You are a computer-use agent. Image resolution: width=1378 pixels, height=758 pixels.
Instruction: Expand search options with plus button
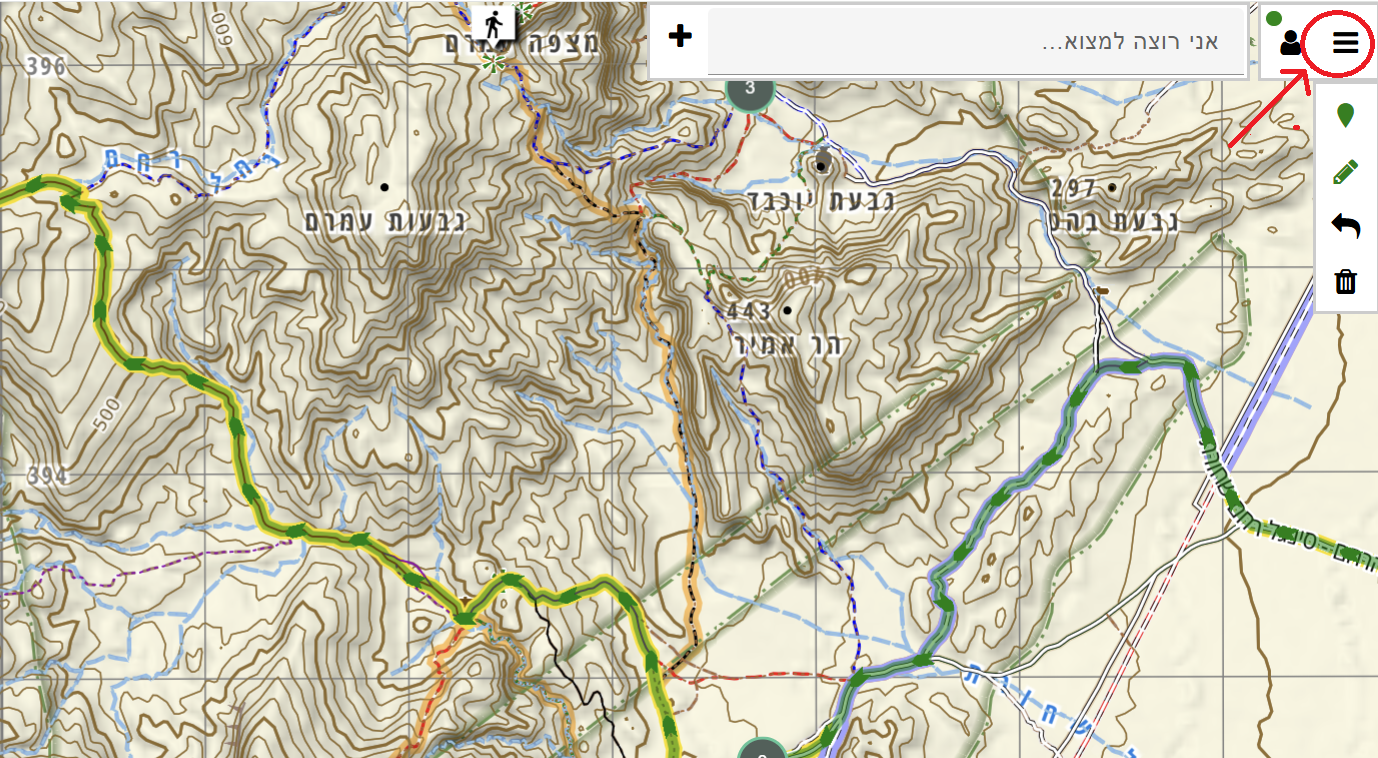(680, 37)
